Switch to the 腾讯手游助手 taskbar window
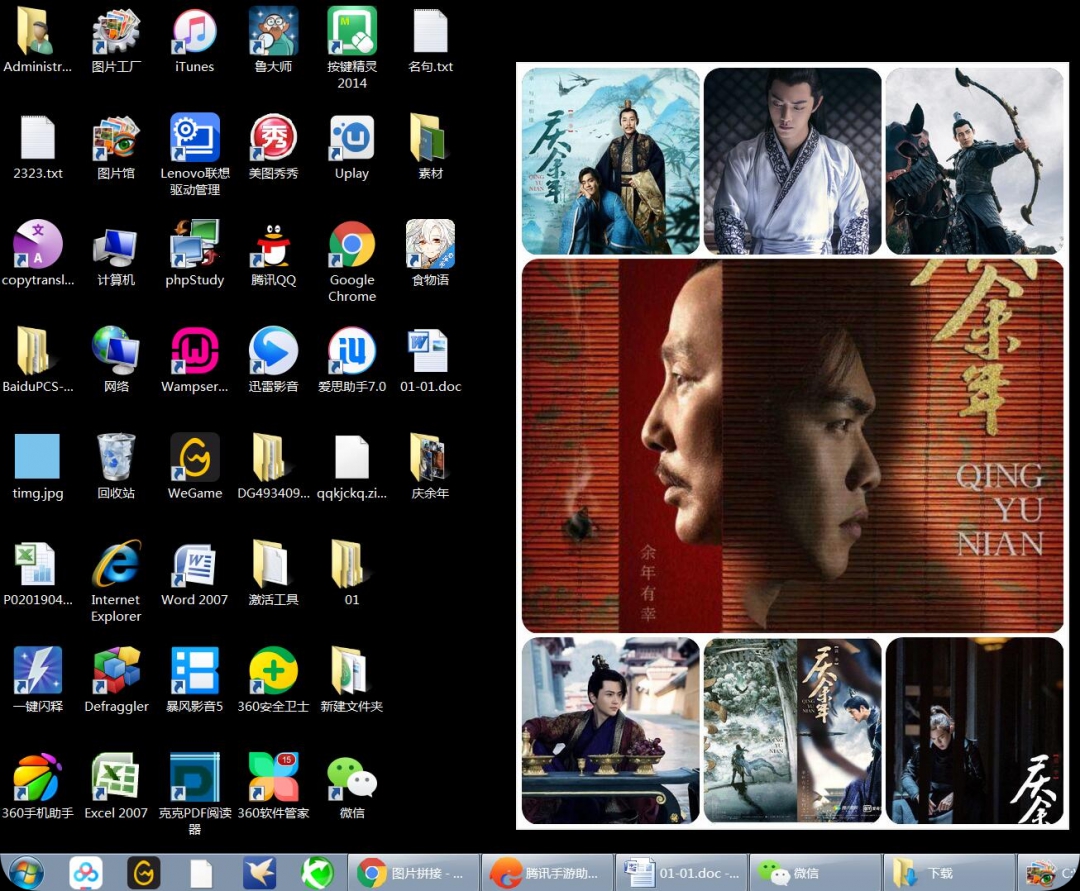Image resolution: width=1080 pixels, height=891 pixels. click(x=547, y=873)
